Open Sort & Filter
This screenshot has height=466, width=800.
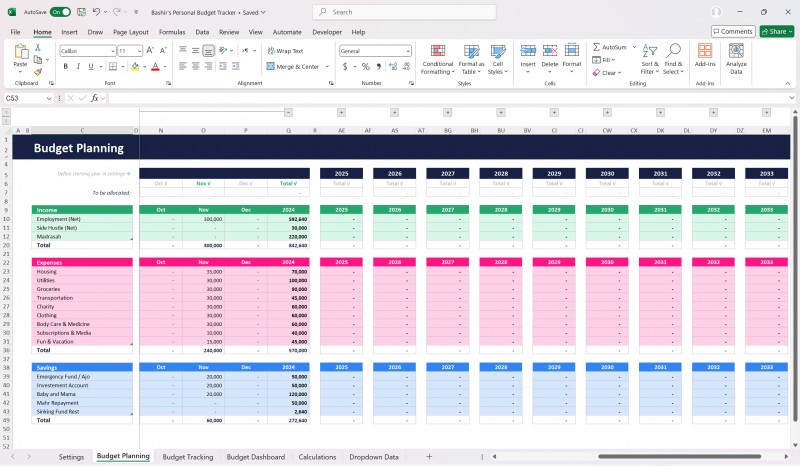click(650, 59)
